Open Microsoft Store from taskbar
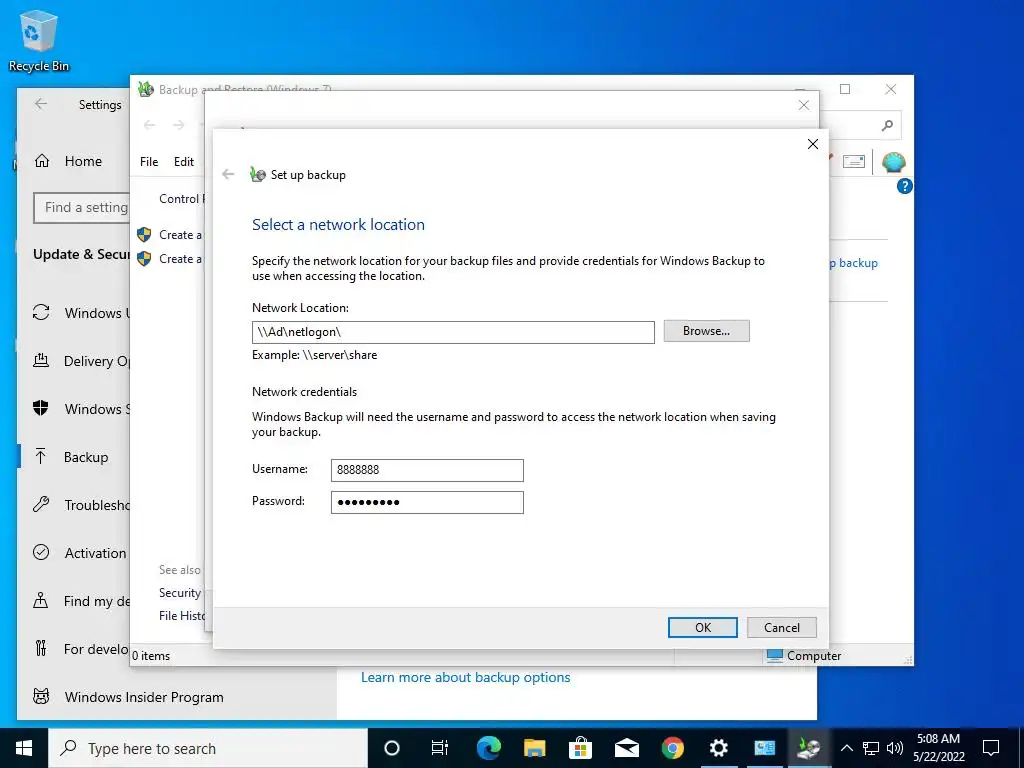This screenshot has height=768, width=1024. click(580, 748)
